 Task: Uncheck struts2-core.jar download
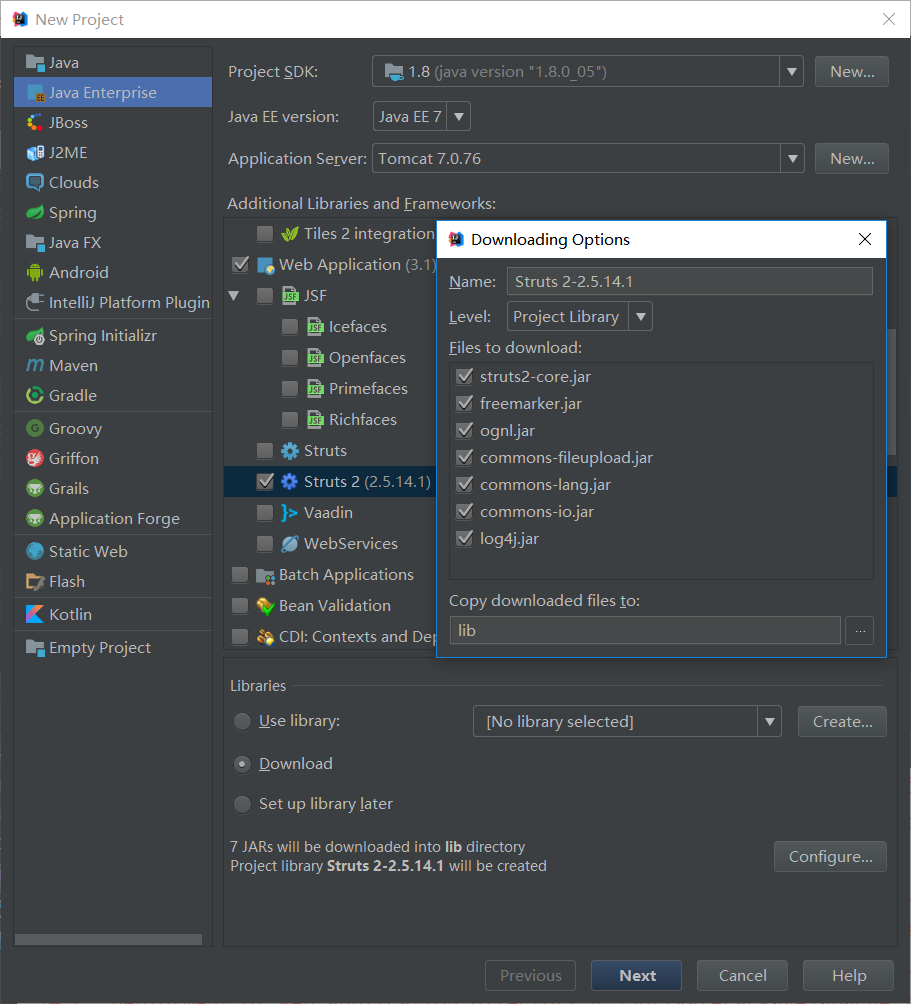click(465, 376)
